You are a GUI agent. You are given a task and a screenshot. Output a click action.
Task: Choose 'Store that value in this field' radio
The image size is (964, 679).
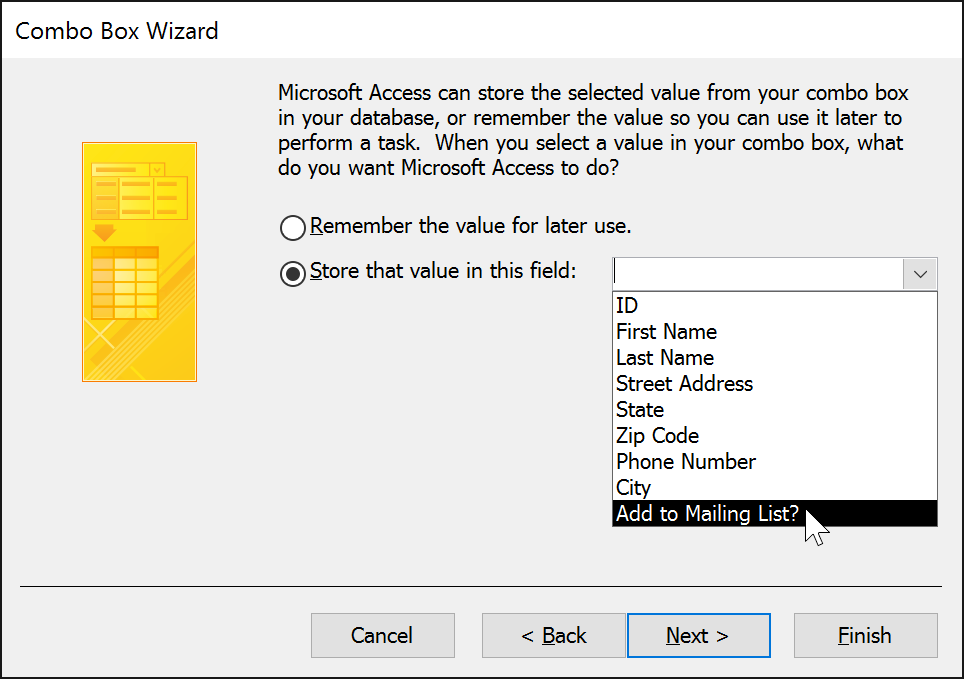[x=293, y=274]
